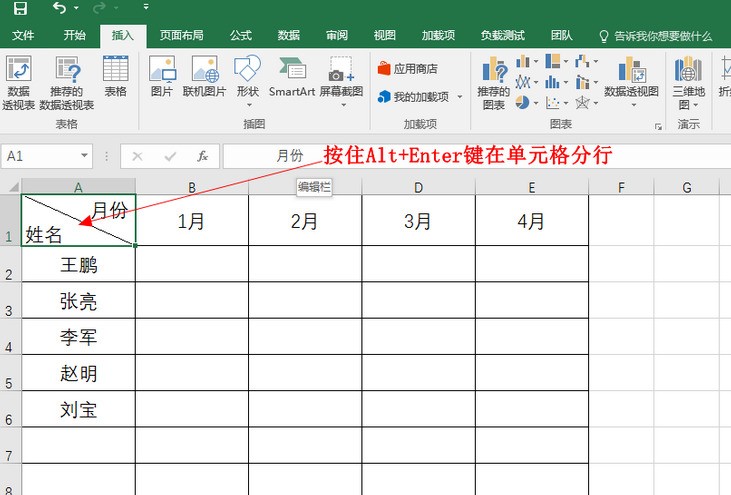Open 推荐的图表 recommended charts
Image resolution: width=731 pixels, height=495 pixels.
(493, 83)
